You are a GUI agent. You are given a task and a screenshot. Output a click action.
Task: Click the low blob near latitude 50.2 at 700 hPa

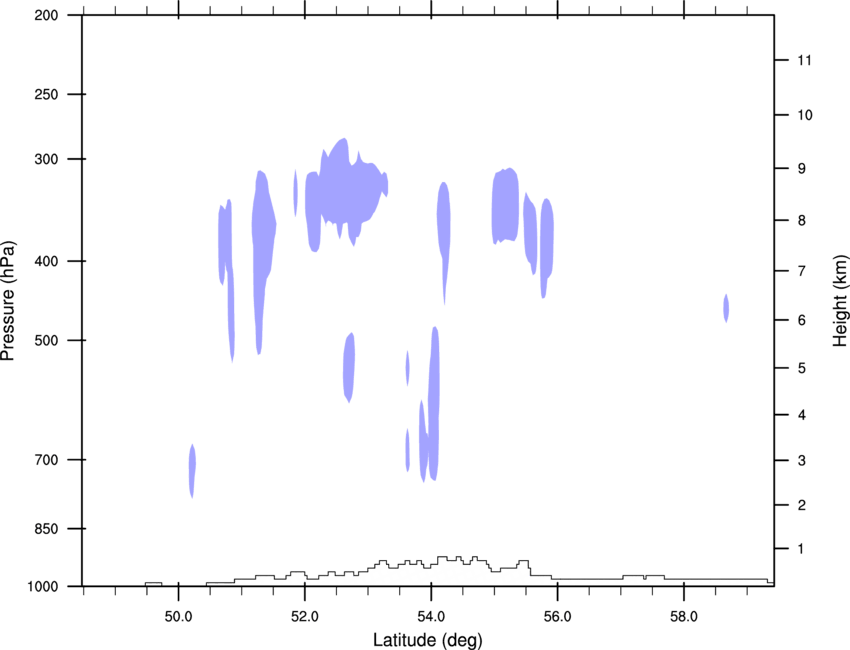(x=192, y=471)
